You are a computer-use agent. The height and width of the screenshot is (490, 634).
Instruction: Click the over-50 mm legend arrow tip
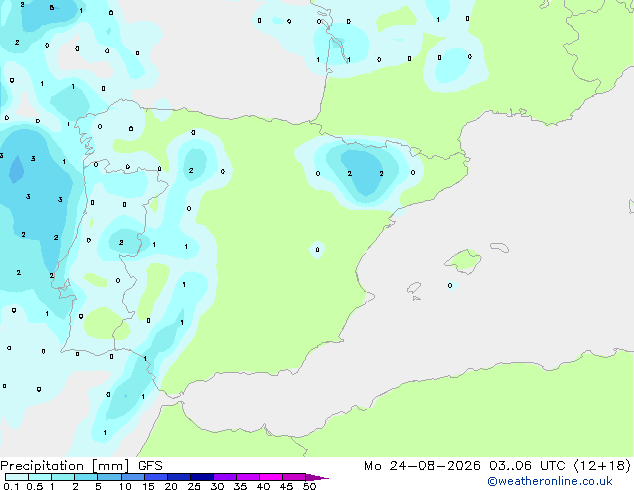pyautogui.click(x=317, y=477)
